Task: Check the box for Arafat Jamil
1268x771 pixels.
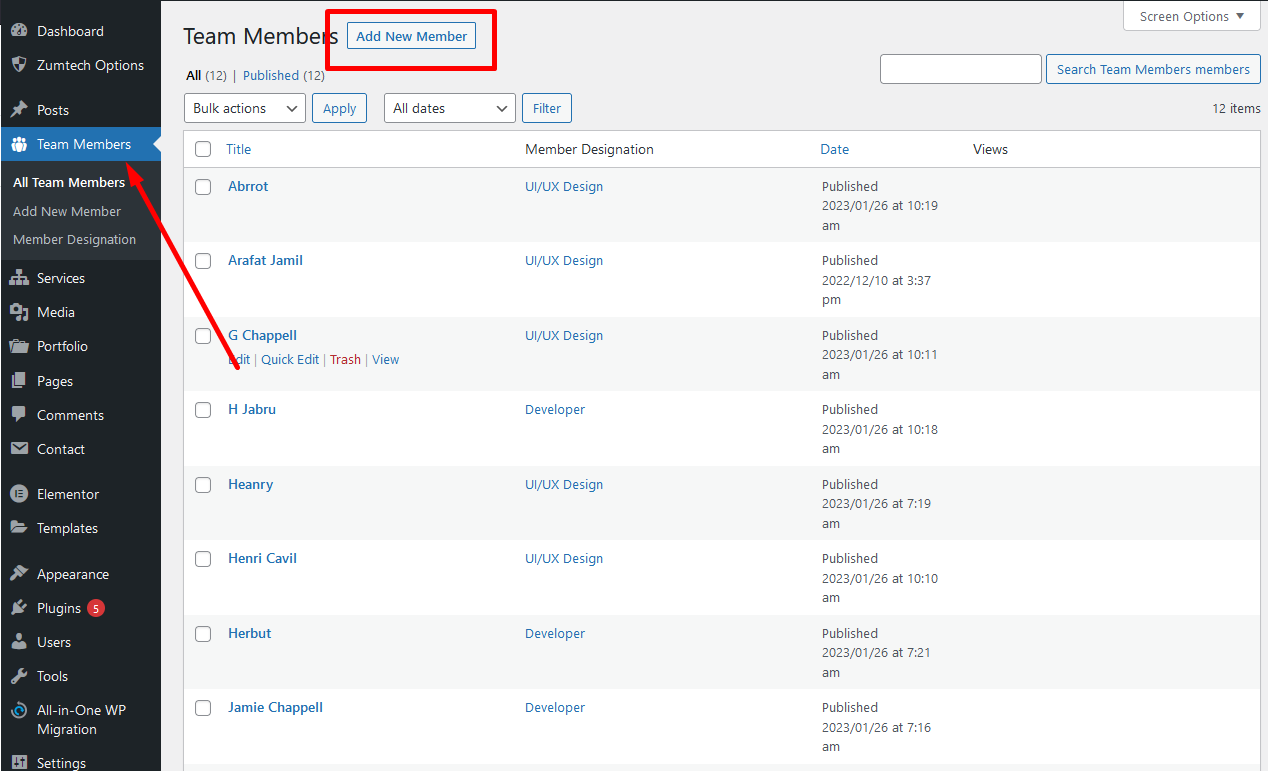Action: coord(203,261)
